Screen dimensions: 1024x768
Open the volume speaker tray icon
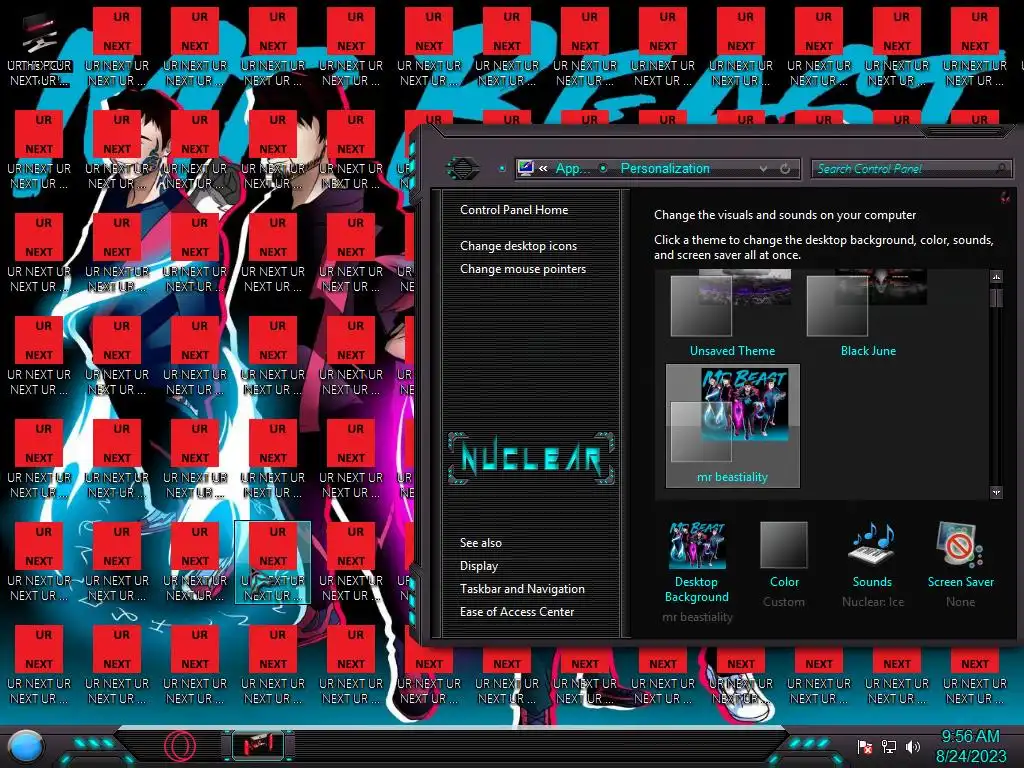pyautogui.click(x=913, y=746)
